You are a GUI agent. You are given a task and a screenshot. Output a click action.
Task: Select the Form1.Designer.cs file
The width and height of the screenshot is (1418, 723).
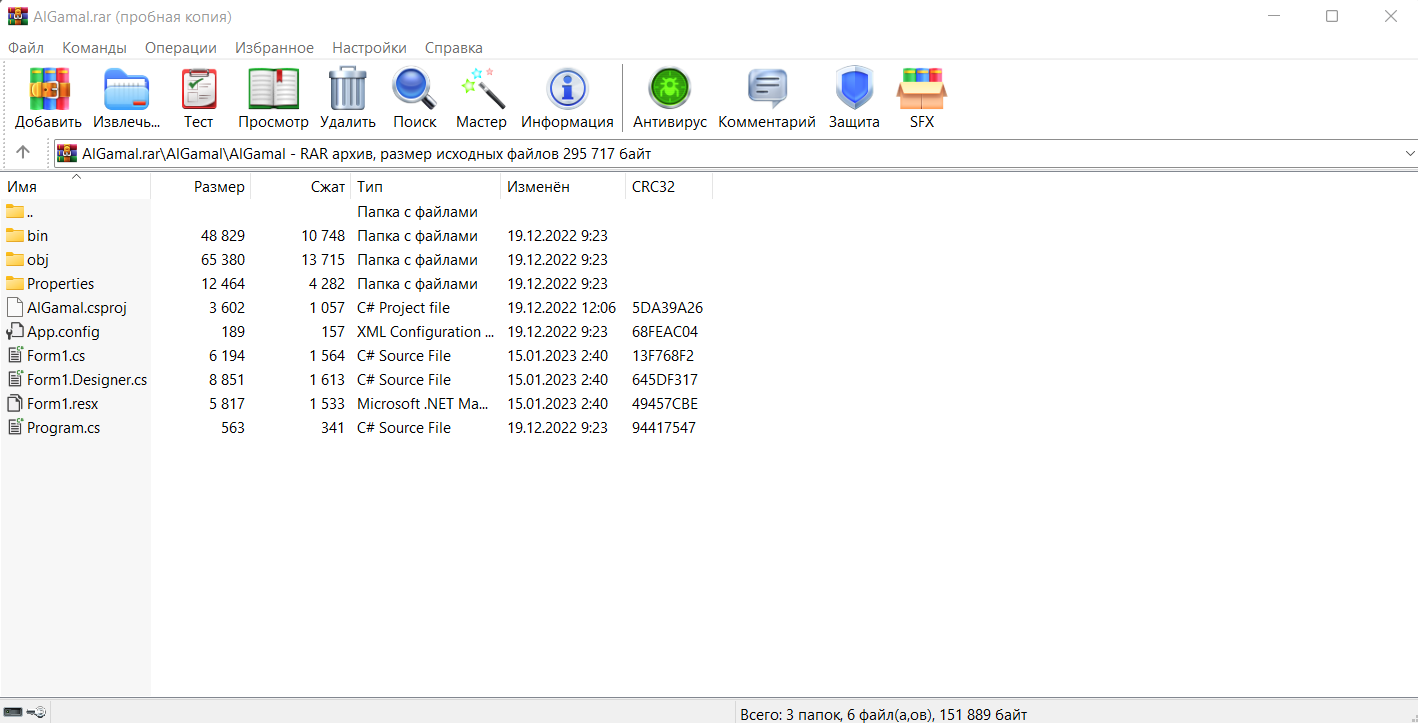click(x=86, y=380)
